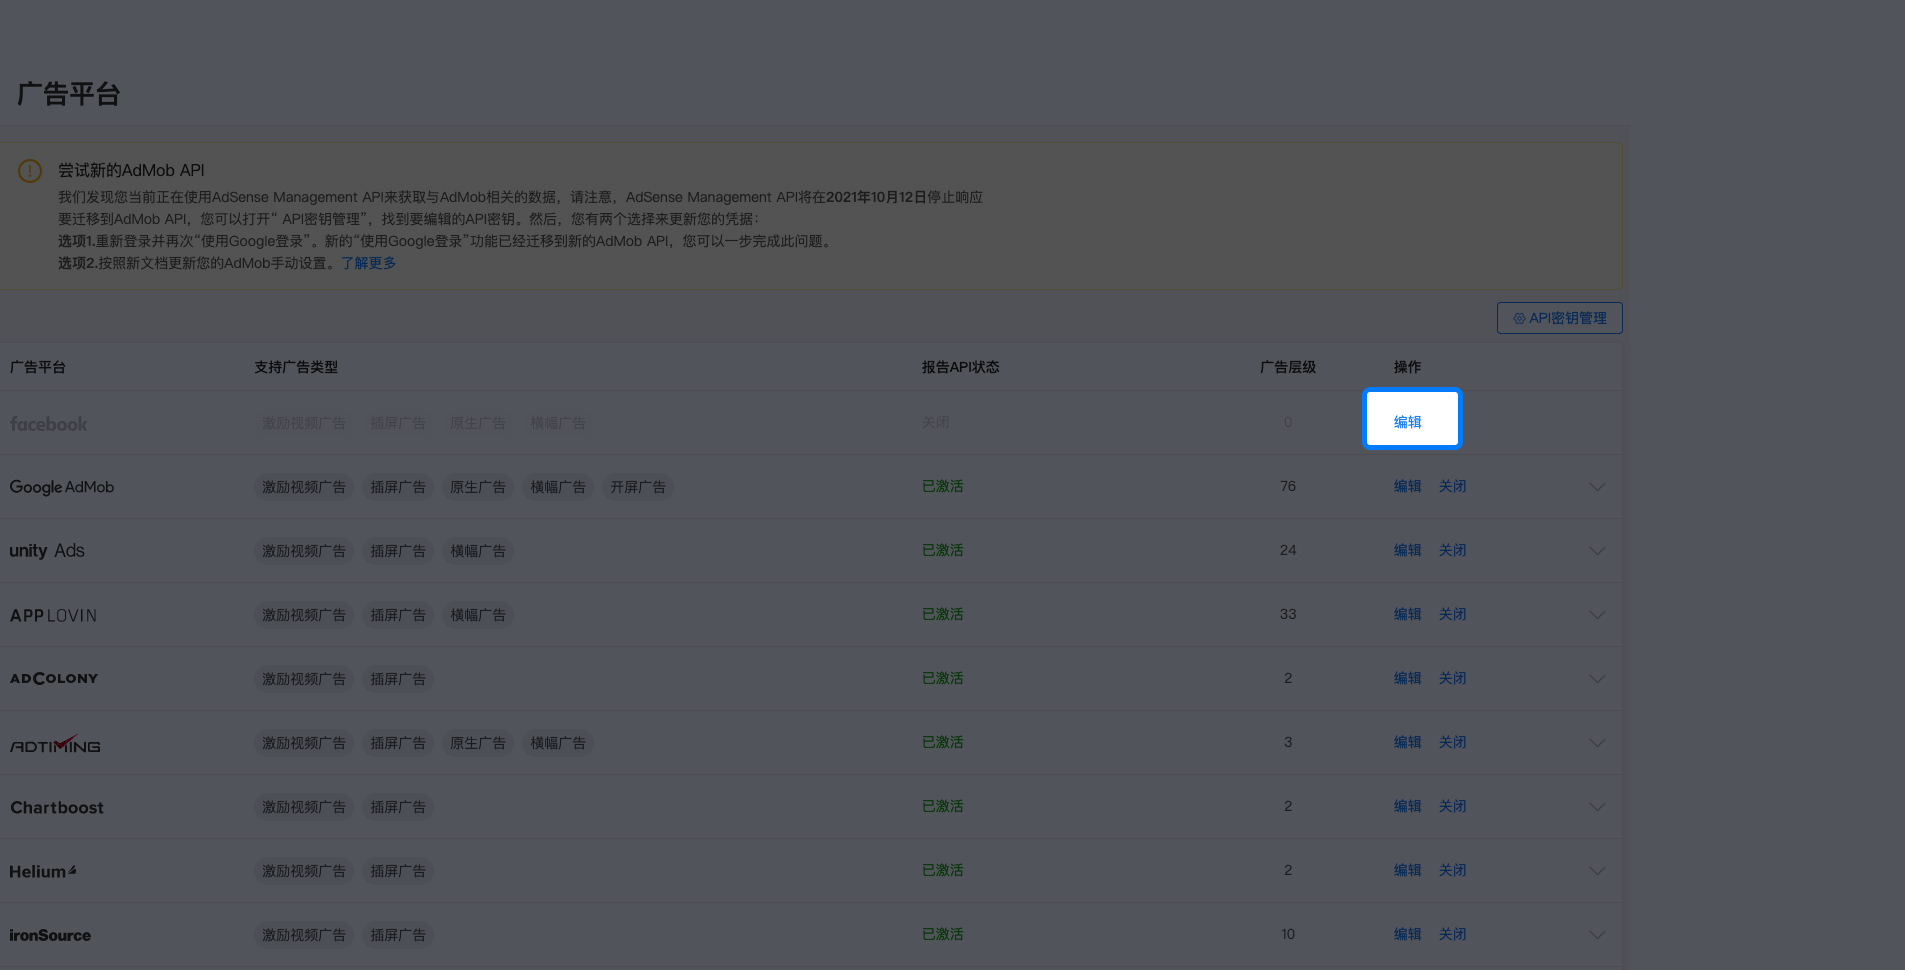Click the warning icon in the AdMob notice

click(30, 171)
